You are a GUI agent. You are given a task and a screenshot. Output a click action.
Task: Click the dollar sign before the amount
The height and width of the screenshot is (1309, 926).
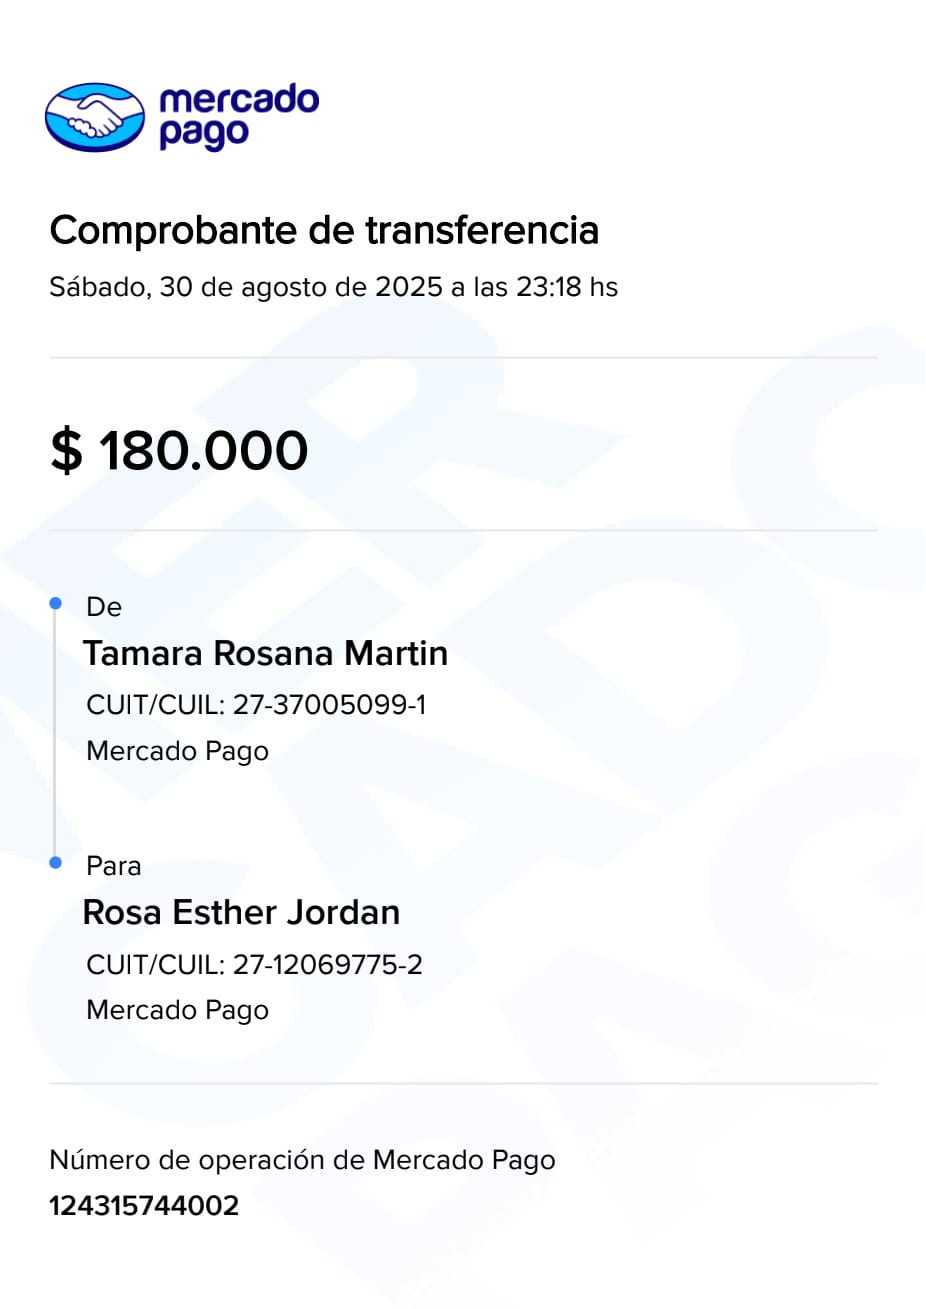coord(66,450)
